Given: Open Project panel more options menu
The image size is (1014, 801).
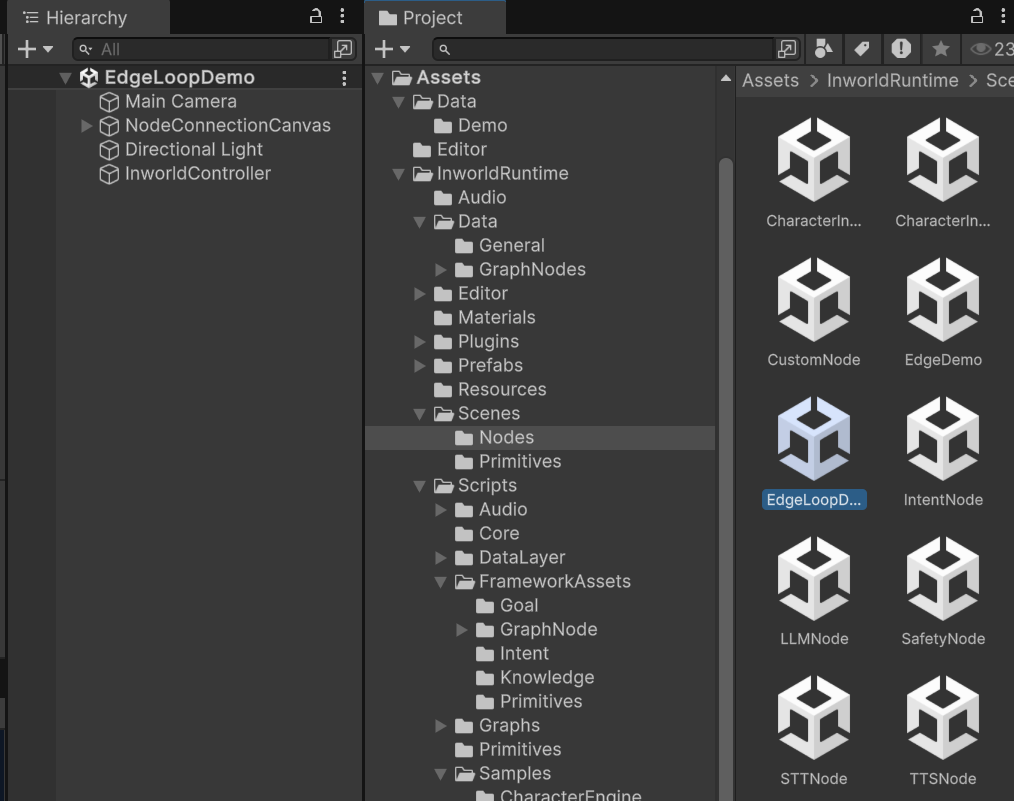Looking at the screenshot, I should 1003,16.
